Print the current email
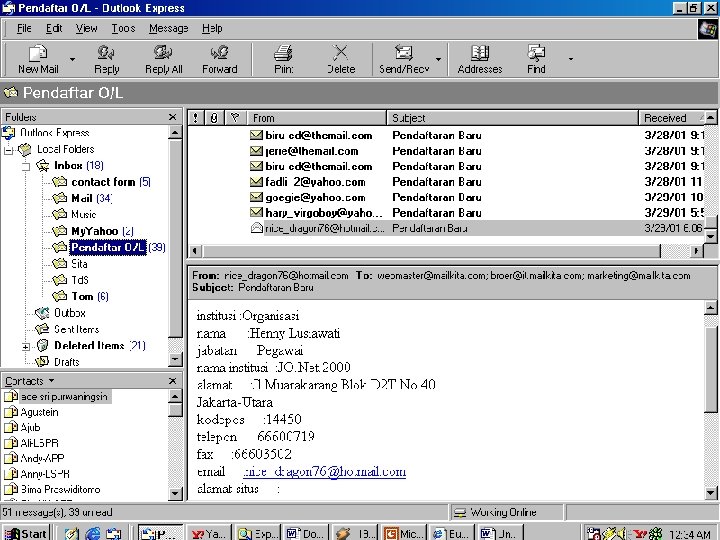 pyautogui.click(x=283, y=58)
